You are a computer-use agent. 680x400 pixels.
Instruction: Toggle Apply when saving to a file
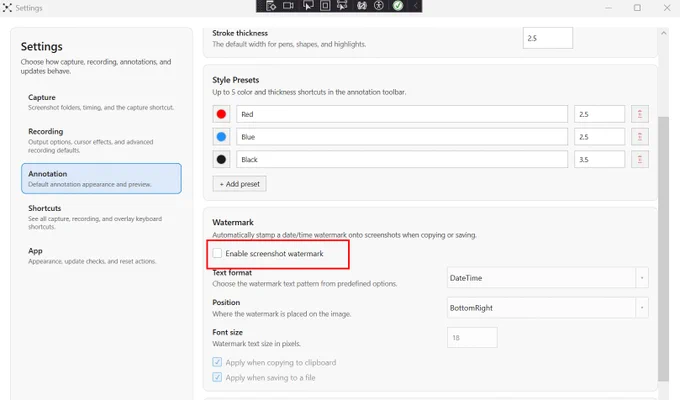click(217, 377)
